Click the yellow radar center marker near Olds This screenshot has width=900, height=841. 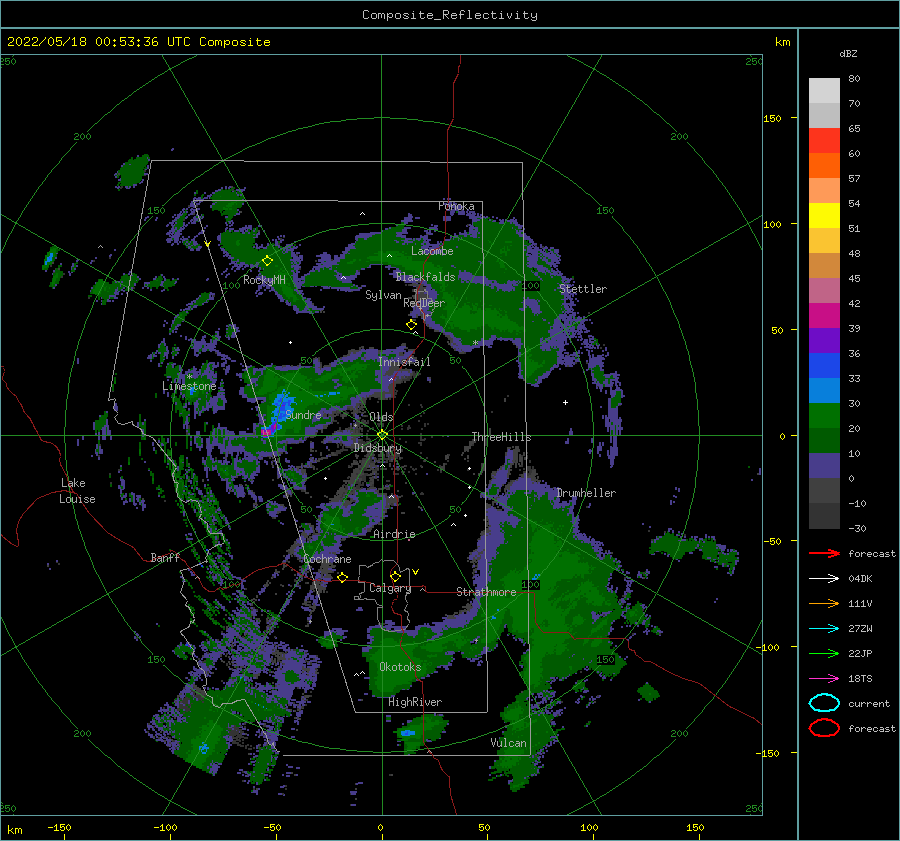(x=382, y=435)
